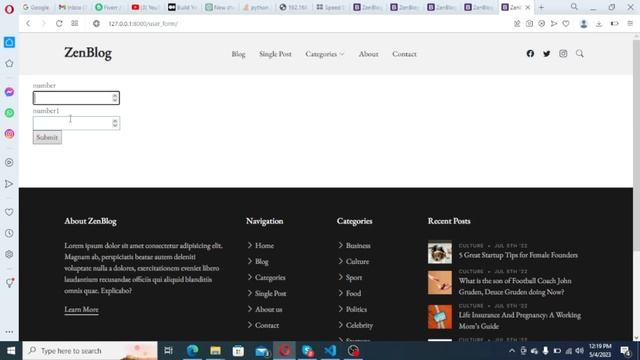The height and width of the screenshot is (360, 640).
Task: Open sidebar setup three dots
Action: click(9, 332)
